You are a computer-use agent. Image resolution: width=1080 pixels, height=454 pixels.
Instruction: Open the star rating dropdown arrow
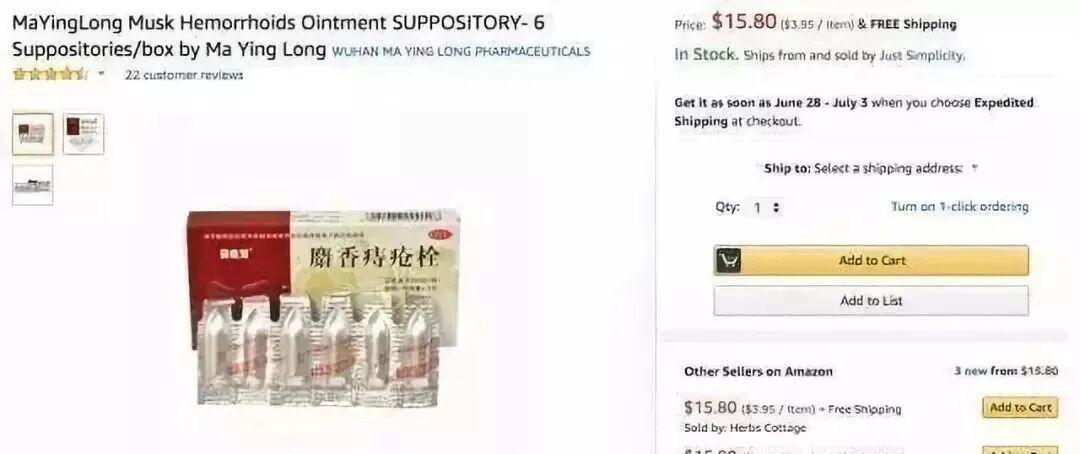coord(102,73)
